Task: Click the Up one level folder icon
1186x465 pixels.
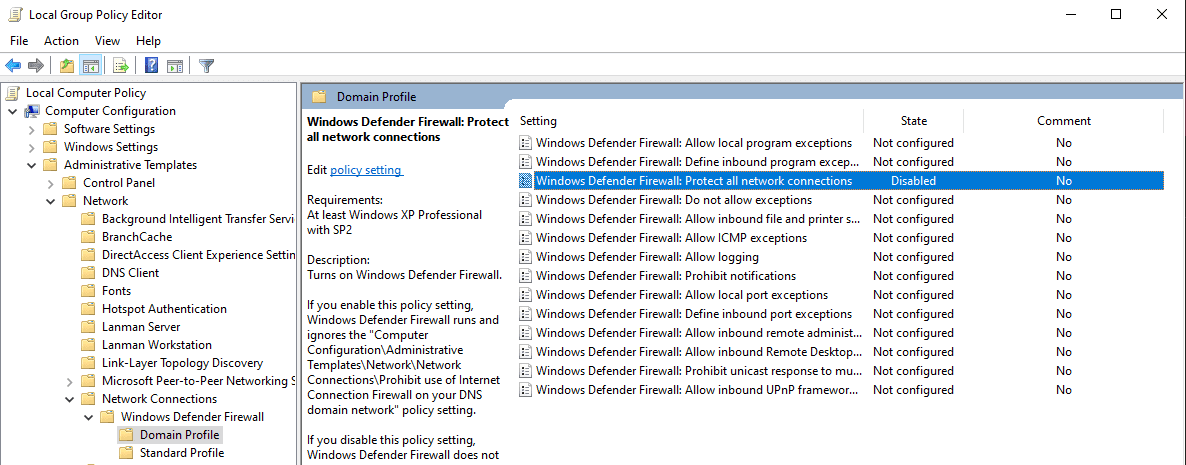Action: tap(66, 66)
